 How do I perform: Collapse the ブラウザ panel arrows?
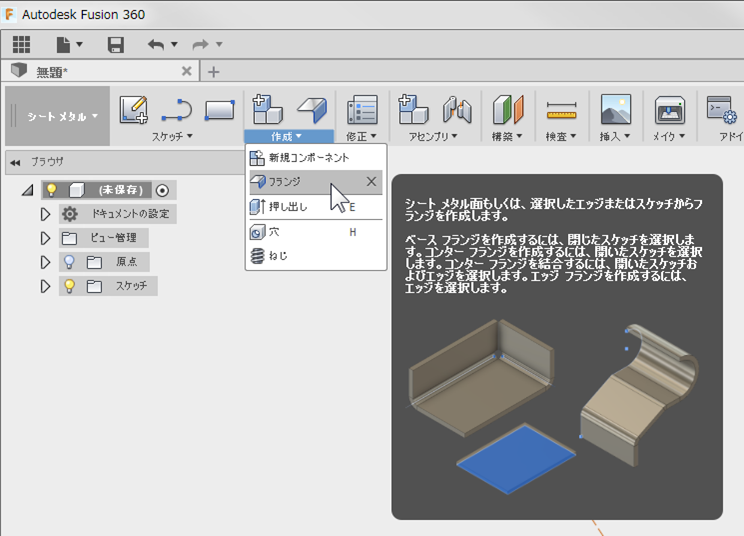point(15,162)
